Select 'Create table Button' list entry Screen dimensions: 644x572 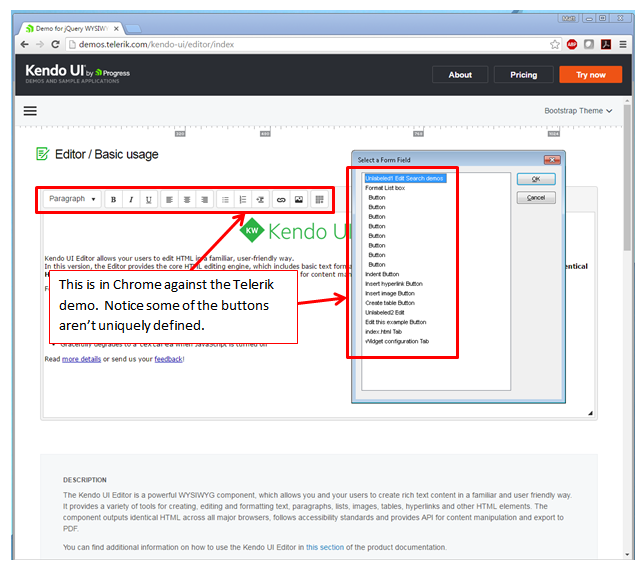[x=390, y=303]
